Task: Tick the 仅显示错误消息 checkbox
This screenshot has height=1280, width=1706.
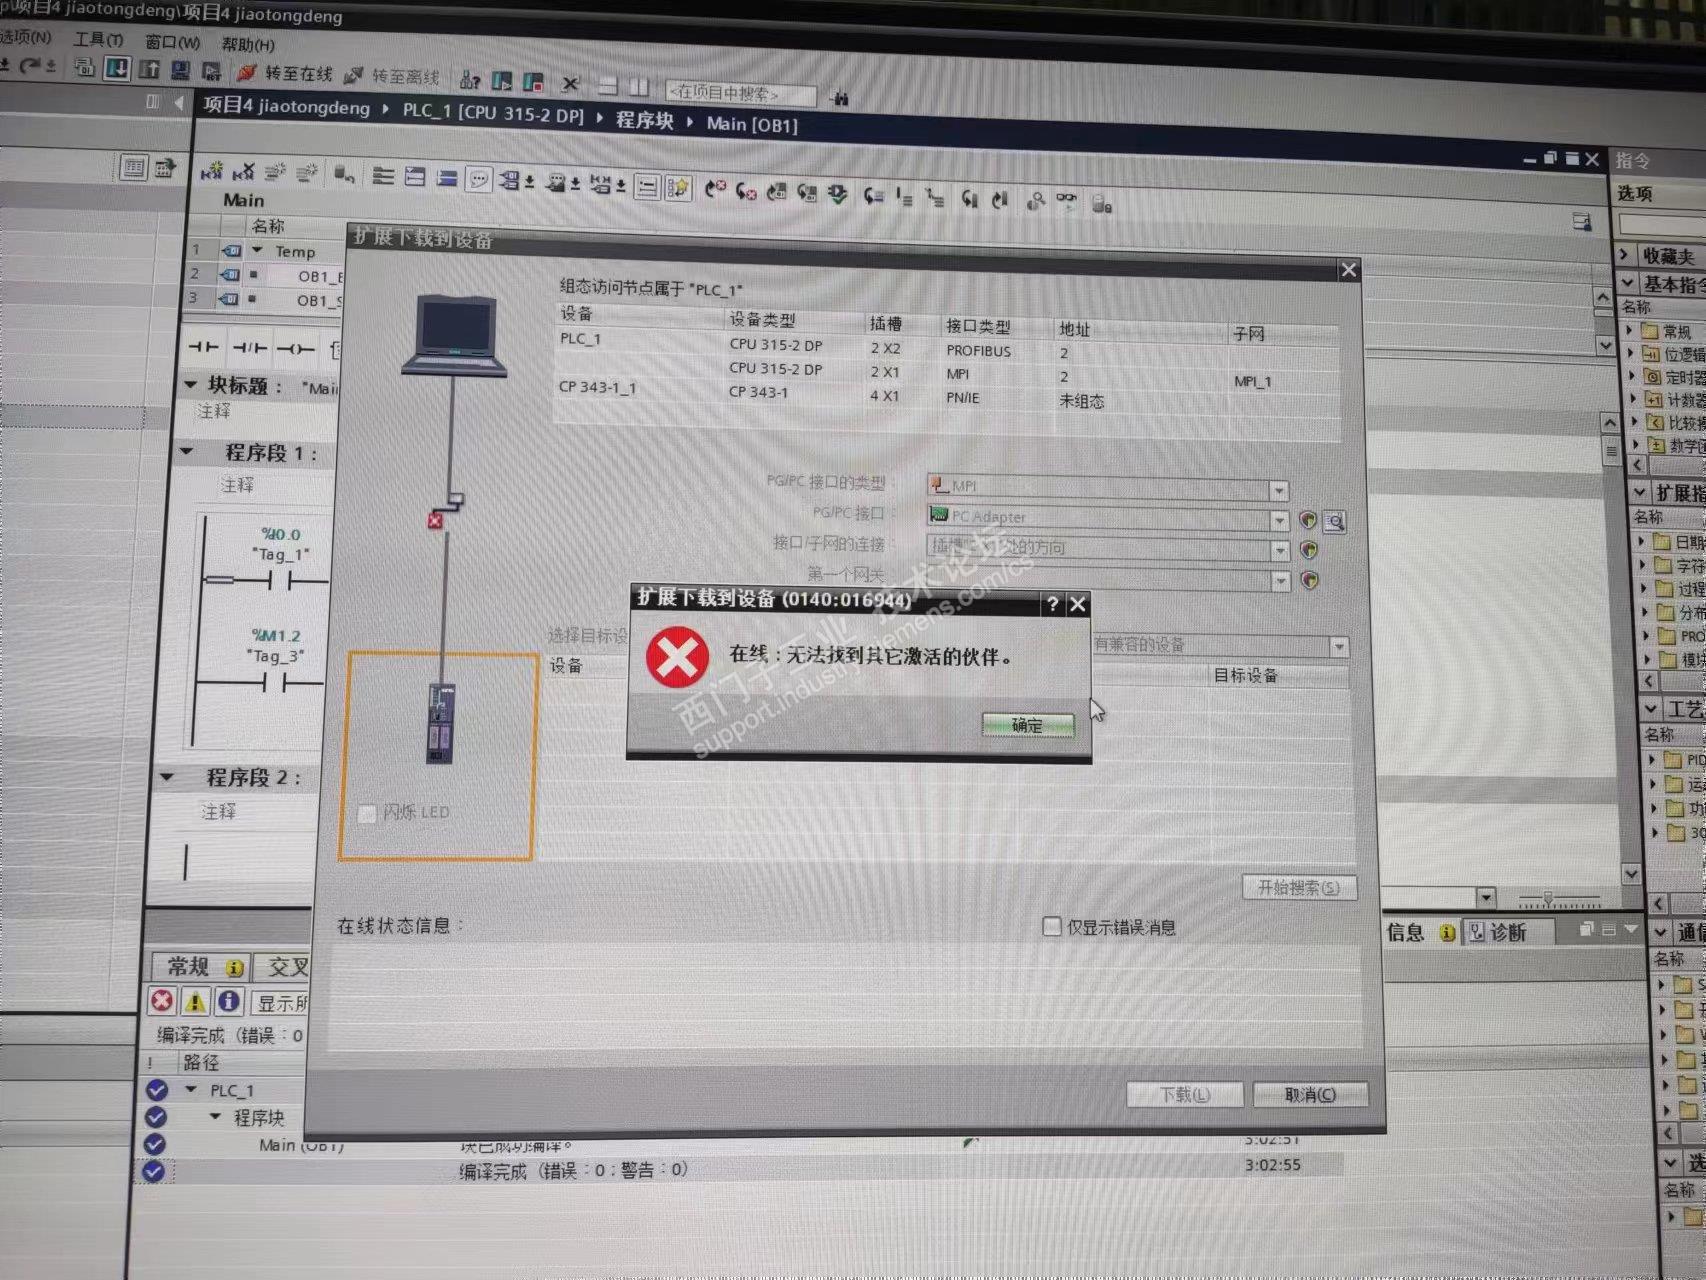Action: 1051,927
